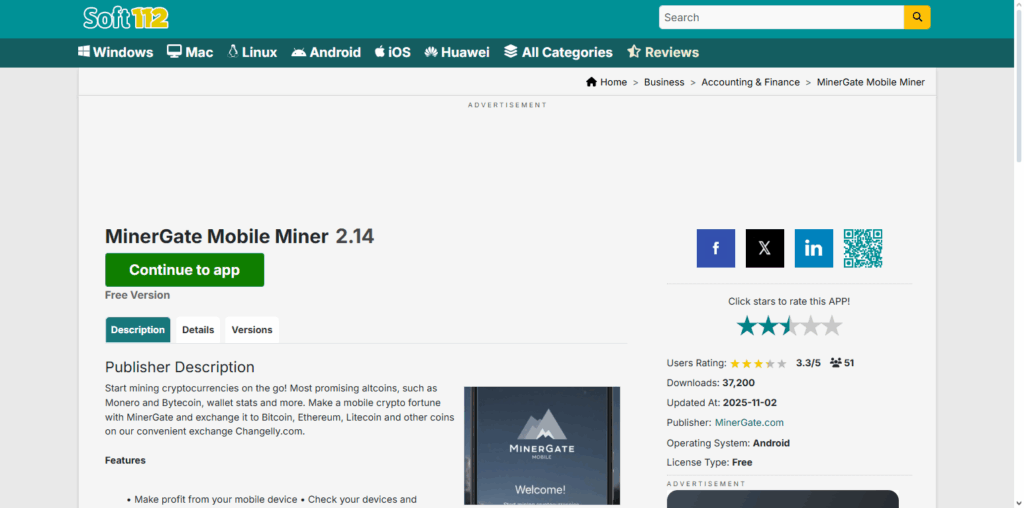The width and height of the screenshot is (1024, 508).
Task: Click the License Type Free value
Action: [742, 462]
